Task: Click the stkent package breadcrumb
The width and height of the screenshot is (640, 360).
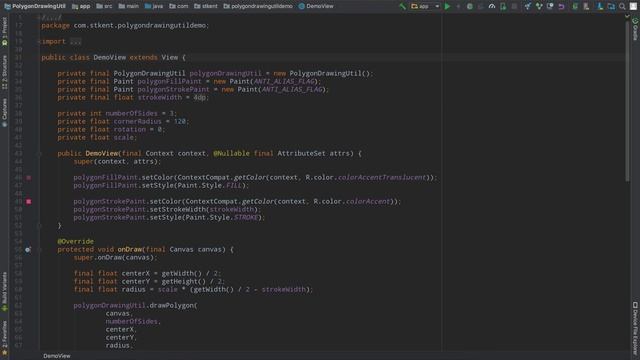Action: 206,7
